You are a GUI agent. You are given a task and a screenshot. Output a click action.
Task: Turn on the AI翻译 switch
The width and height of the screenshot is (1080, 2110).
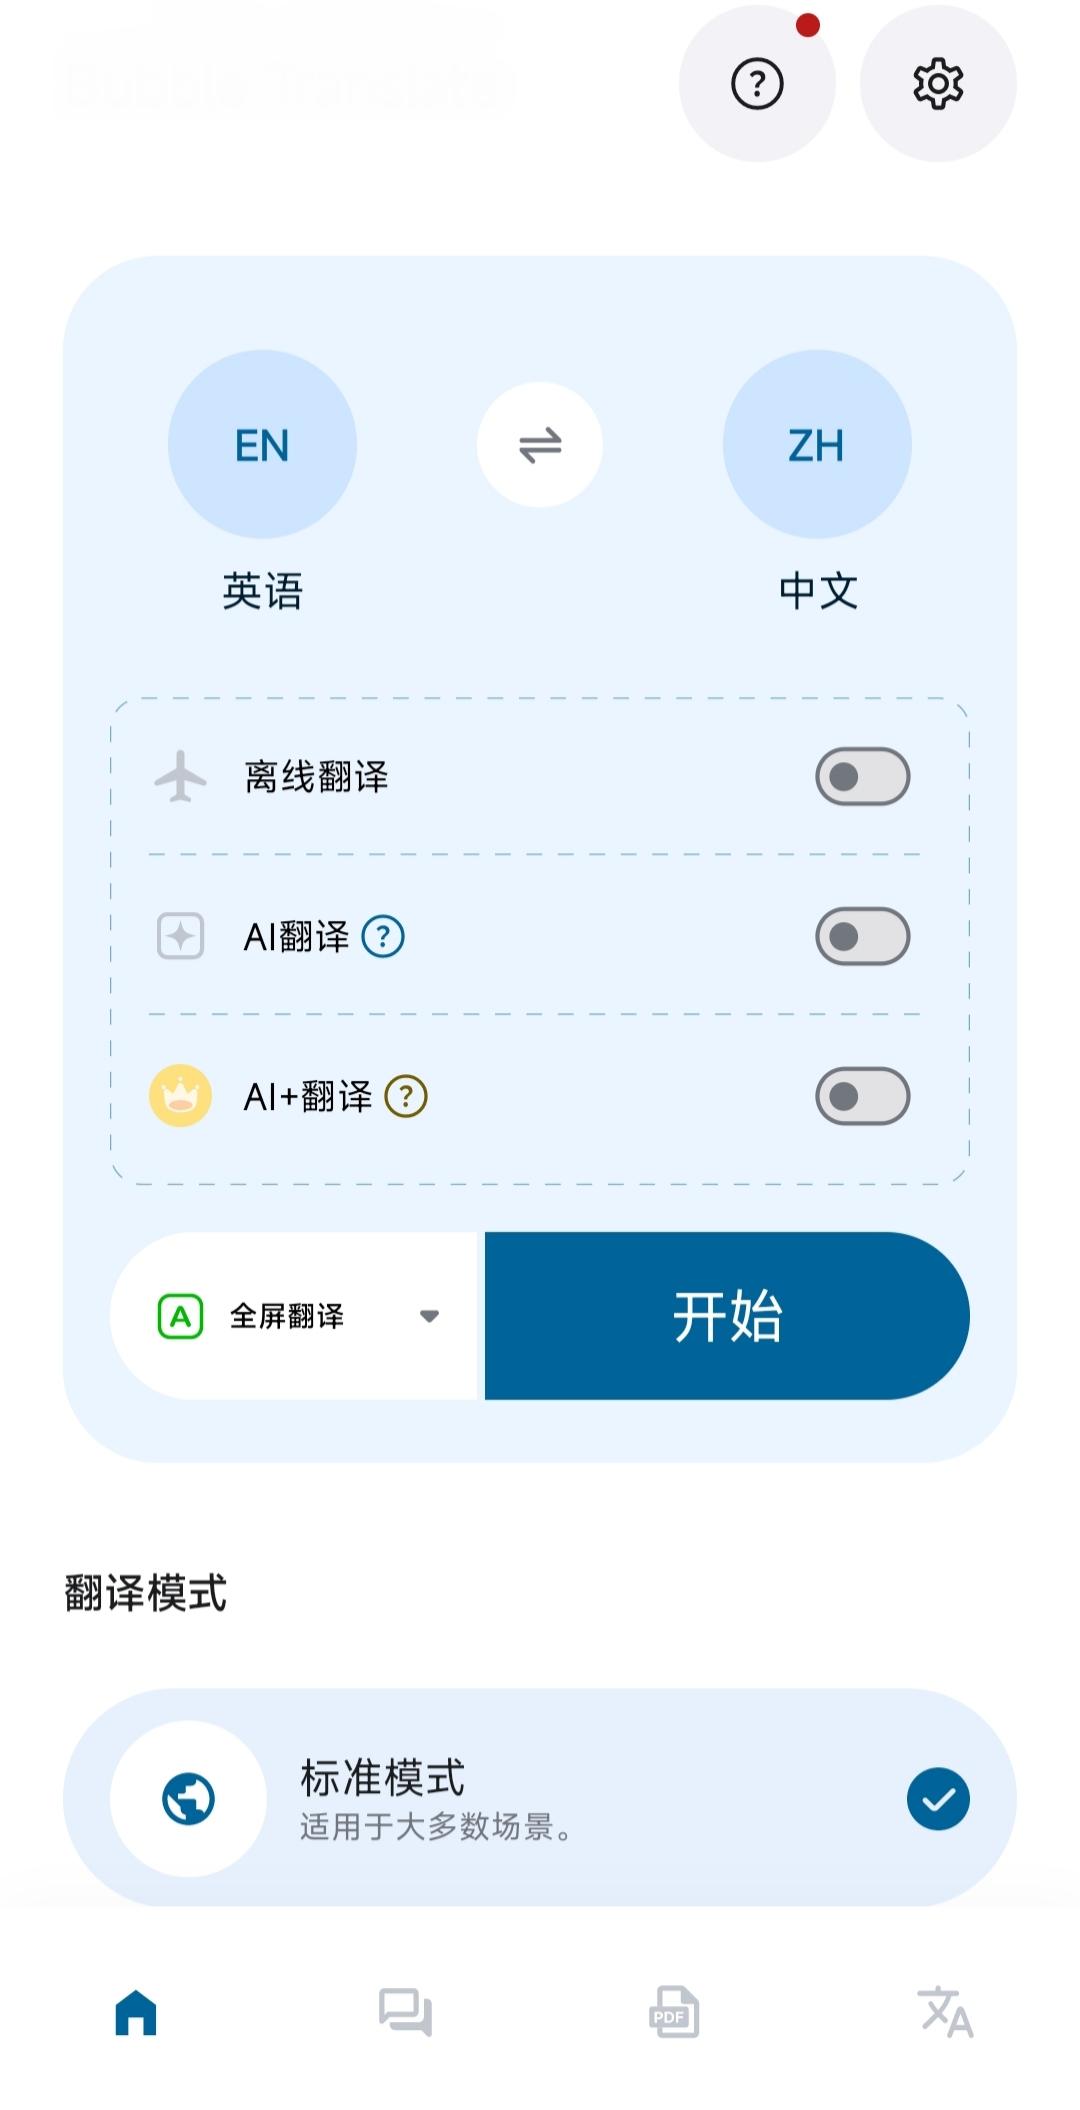pos(862,937)
